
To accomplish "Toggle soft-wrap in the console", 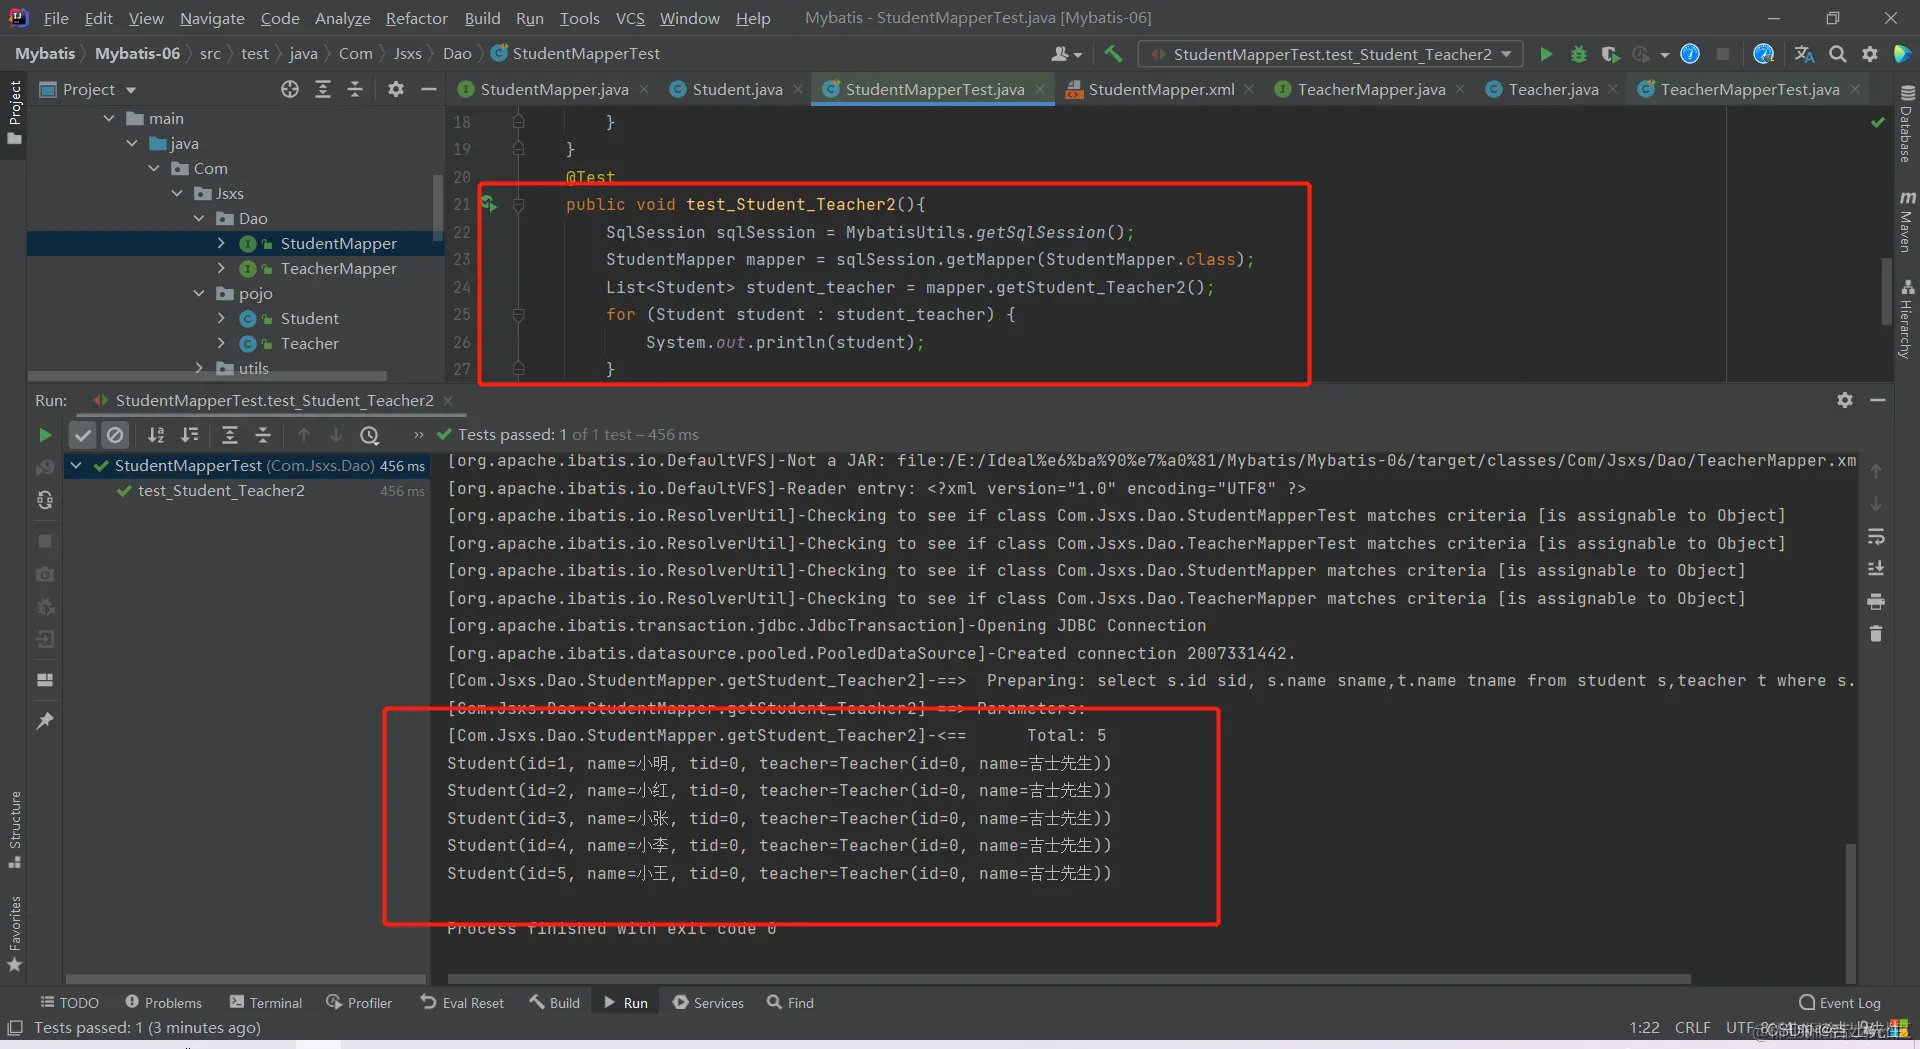I will [1876, 537].
